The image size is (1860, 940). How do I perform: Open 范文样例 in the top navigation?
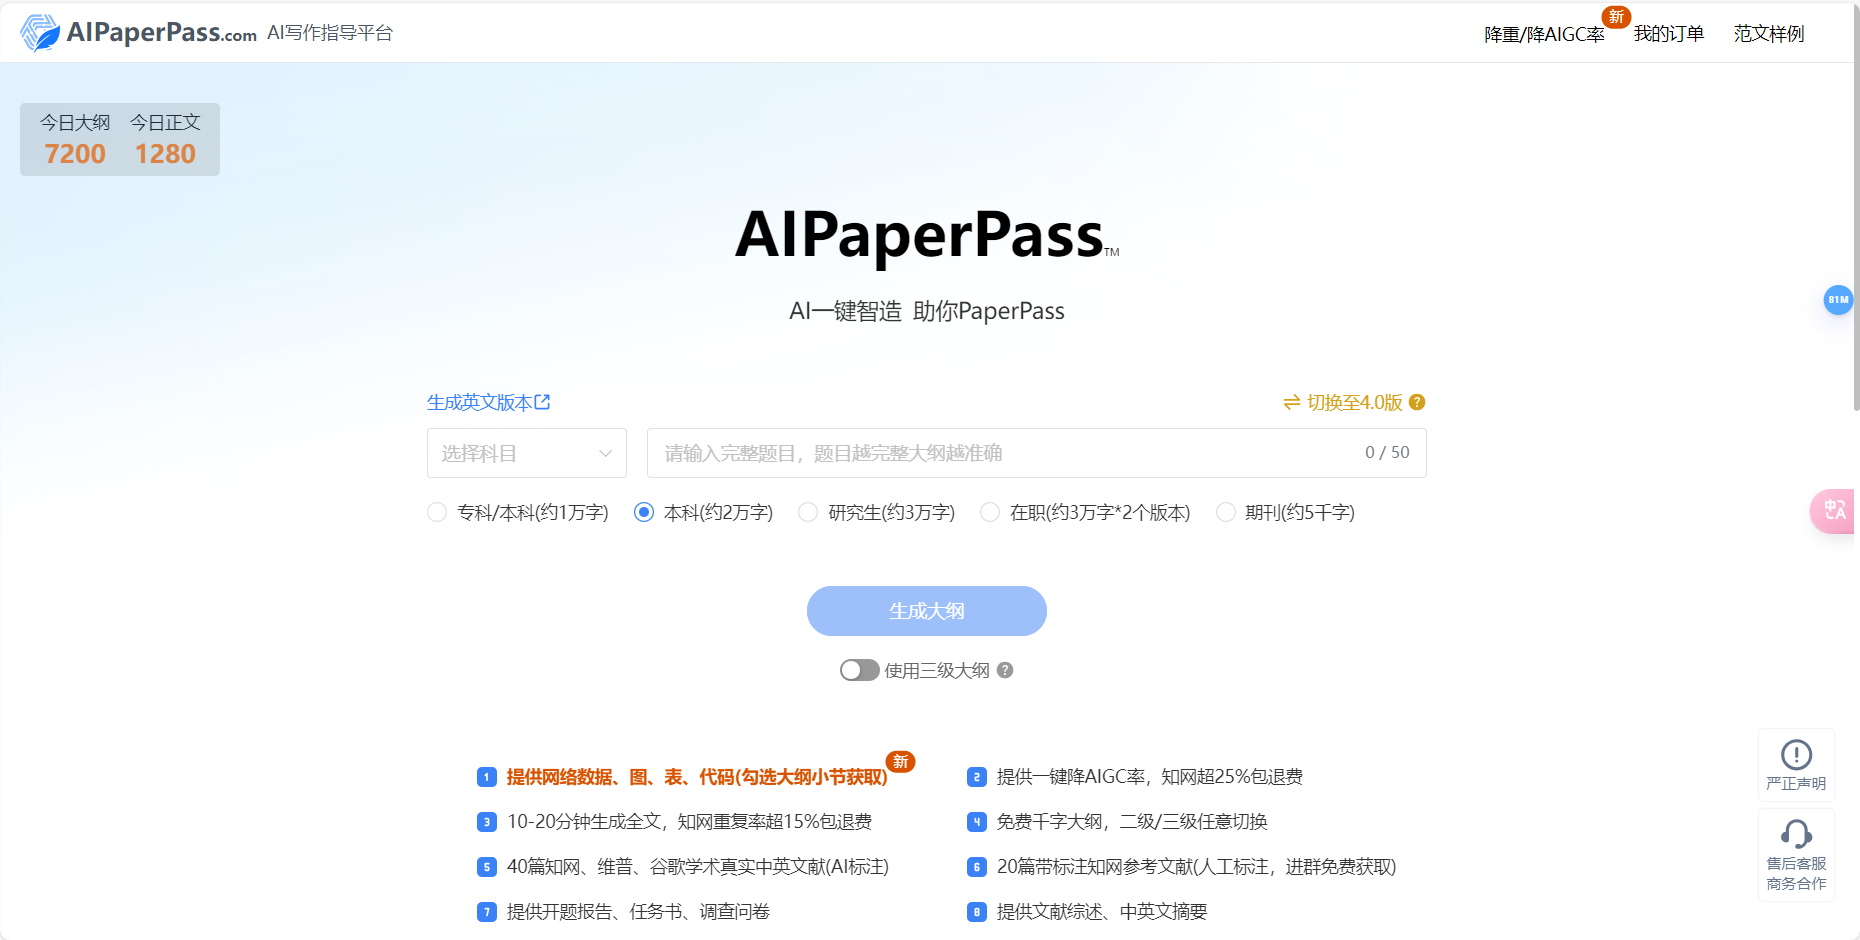(1767, 33)
